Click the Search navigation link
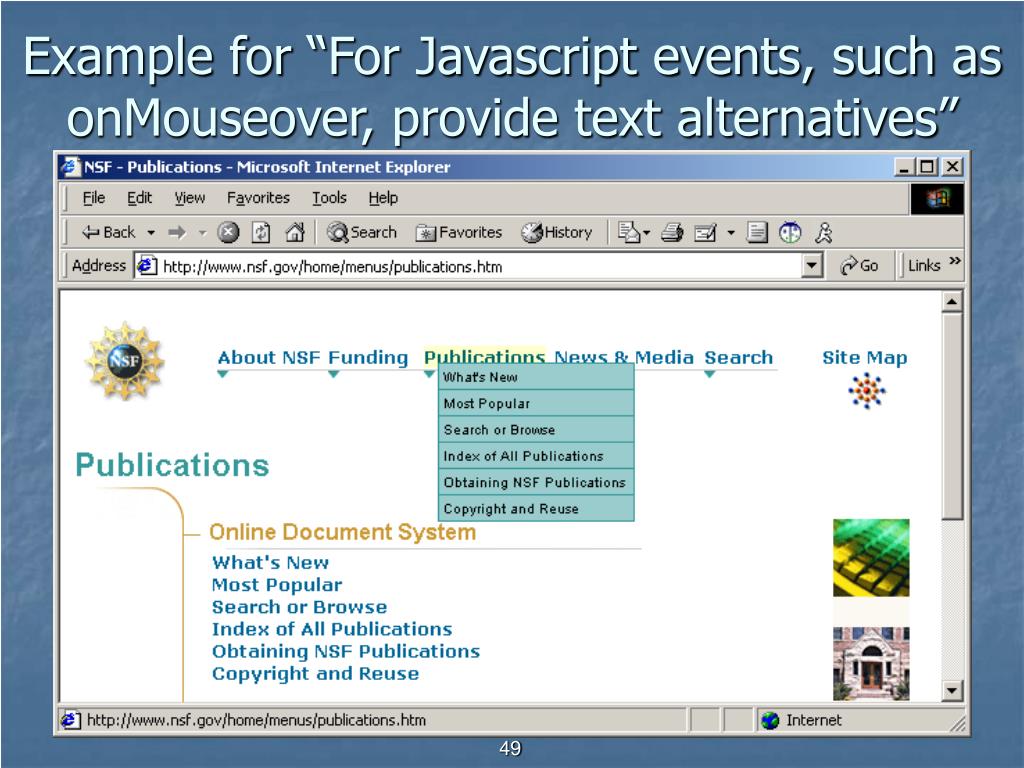Image resolution: width=1024 pixels, height=768 pixels. point(738,358)
